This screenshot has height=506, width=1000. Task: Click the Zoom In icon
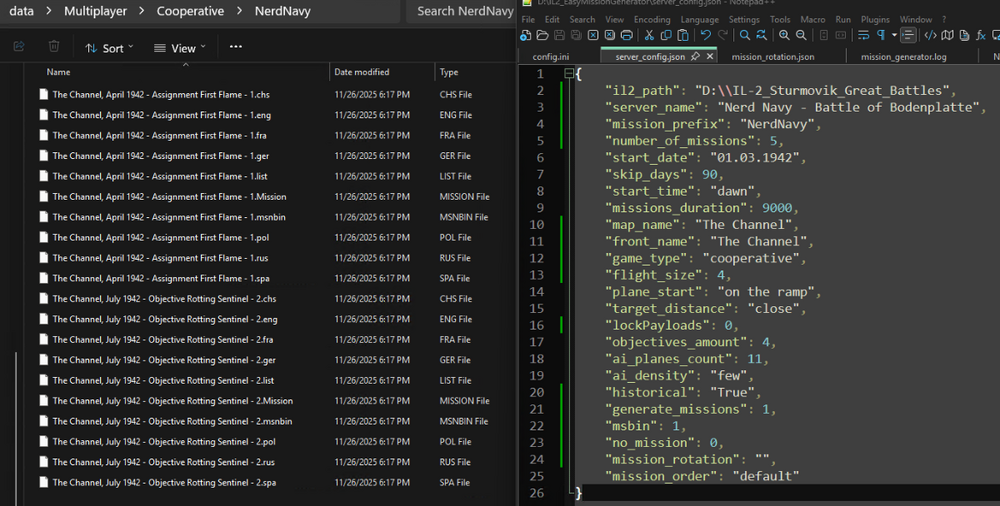point(784,35)
